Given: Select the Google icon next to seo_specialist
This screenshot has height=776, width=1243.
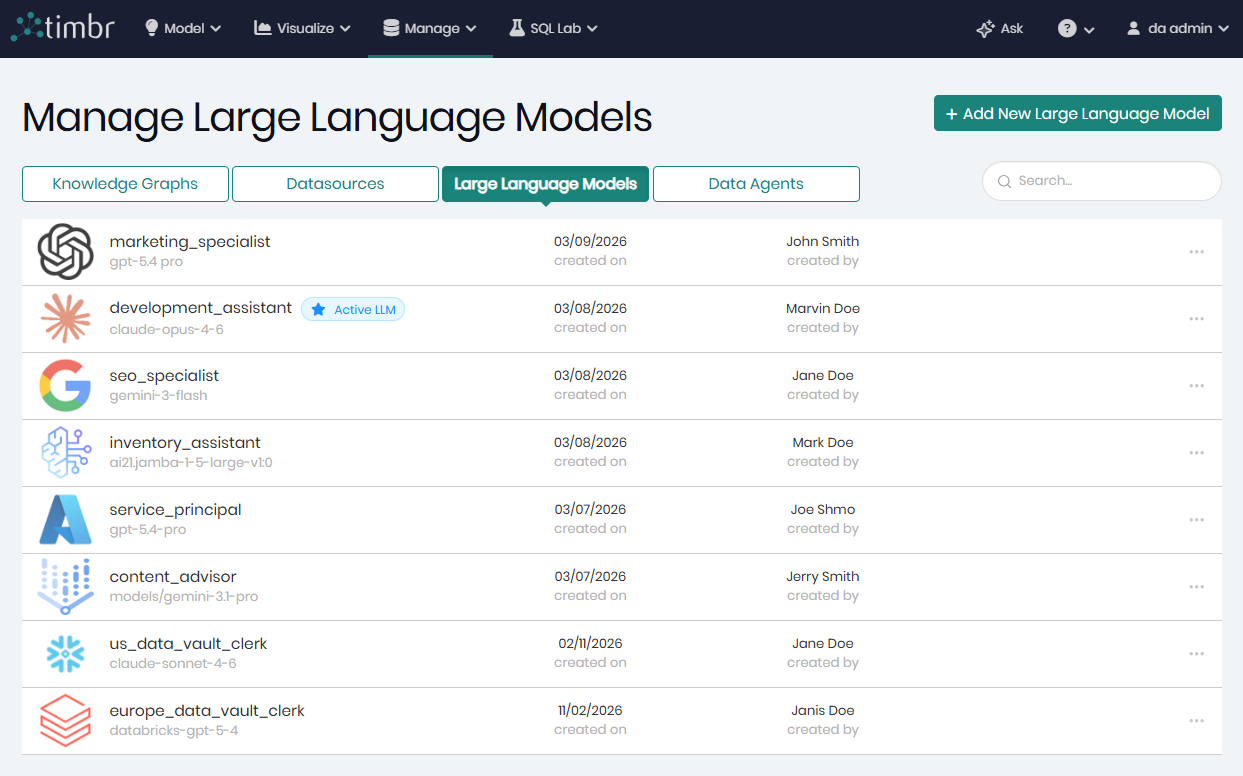Looking at the screenshot, I should [x=64, y=385].
